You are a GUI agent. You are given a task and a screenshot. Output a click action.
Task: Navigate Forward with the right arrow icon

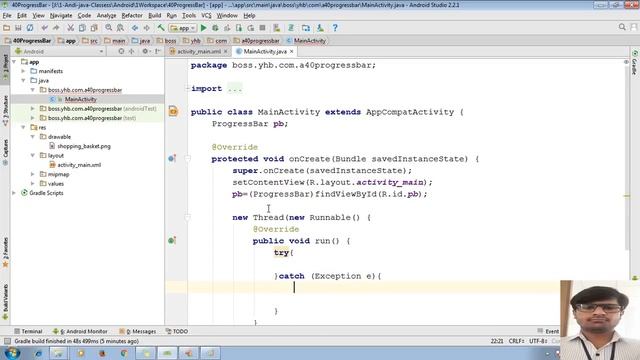pos(146,28)
